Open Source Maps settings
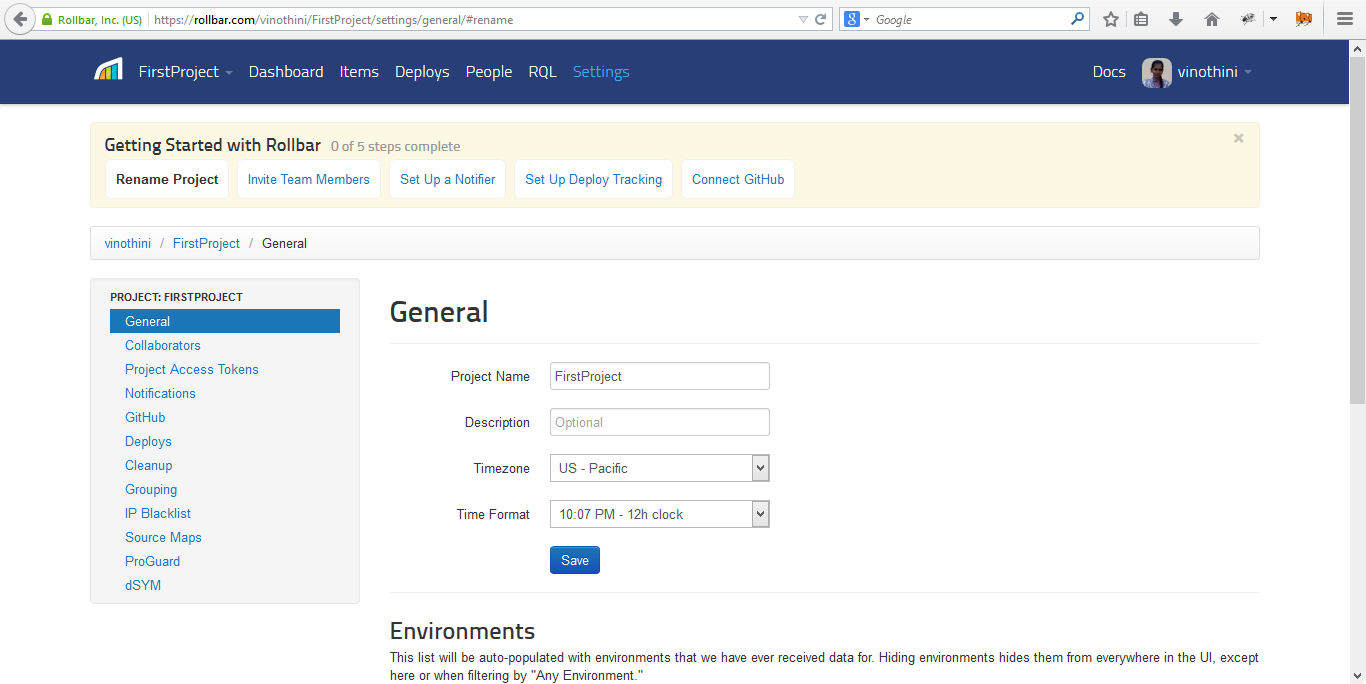 [x=163, y=537]
